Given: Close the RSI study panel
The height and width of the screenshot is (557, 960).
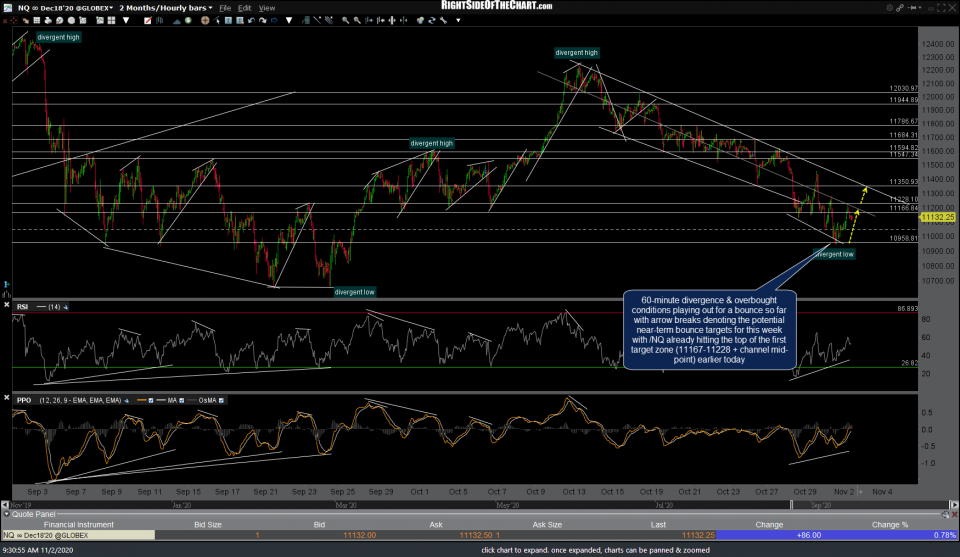Looking at the screenshot, I should (6, 304).
